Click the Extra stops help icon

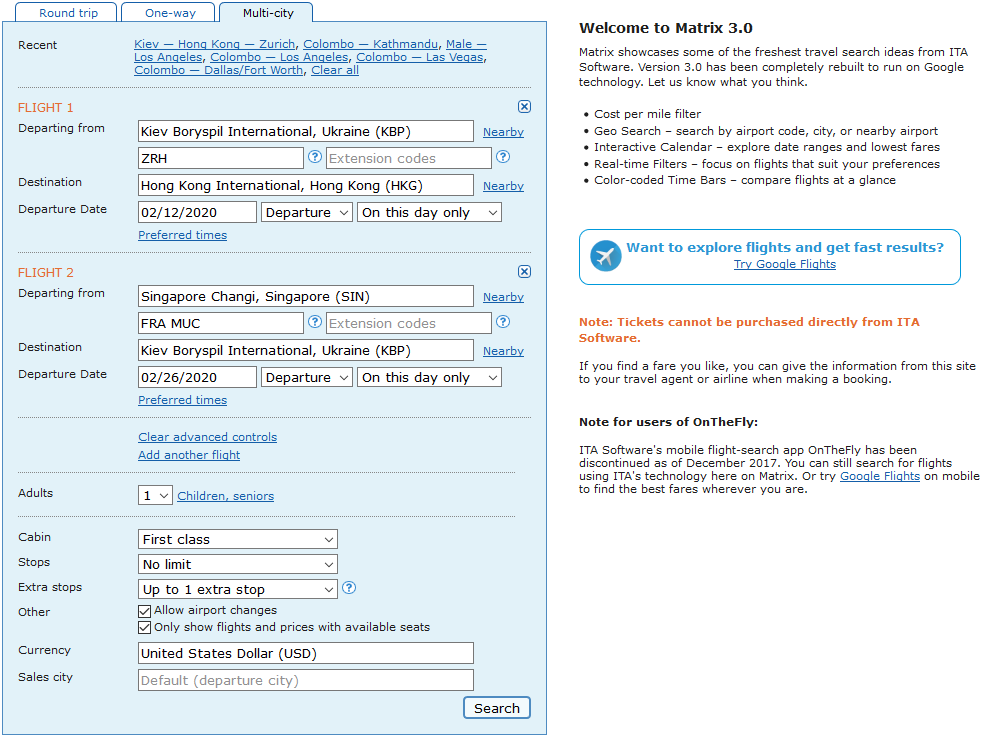tap(349, 588)
